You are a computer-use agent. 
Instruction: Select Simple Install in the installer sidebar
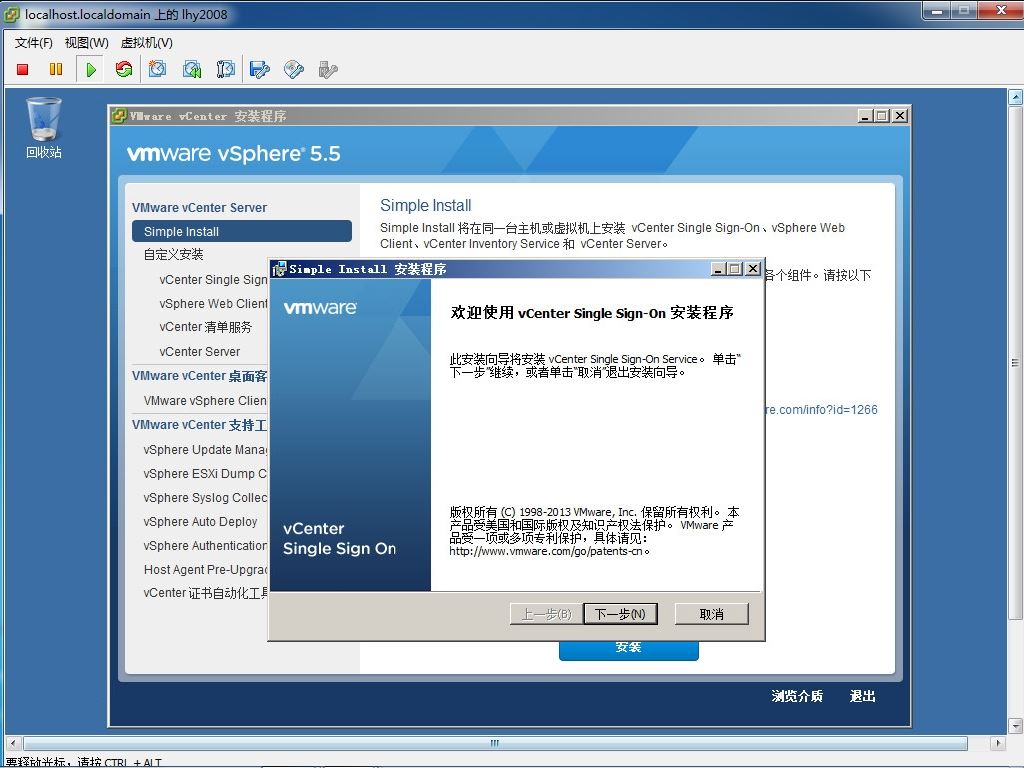pyautogui.click(x=242, y=231)
